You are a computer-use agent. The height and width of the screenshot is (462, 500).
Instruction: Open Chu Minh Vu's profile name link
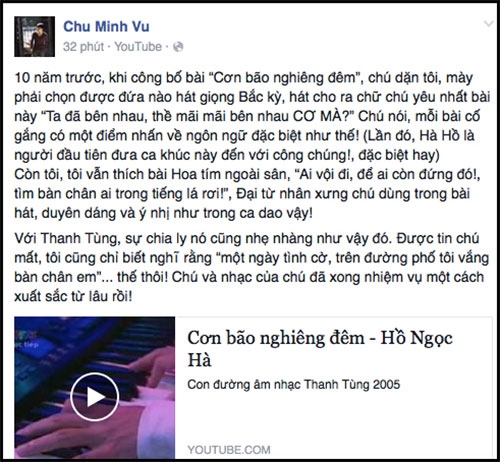(x=106, y=27)
